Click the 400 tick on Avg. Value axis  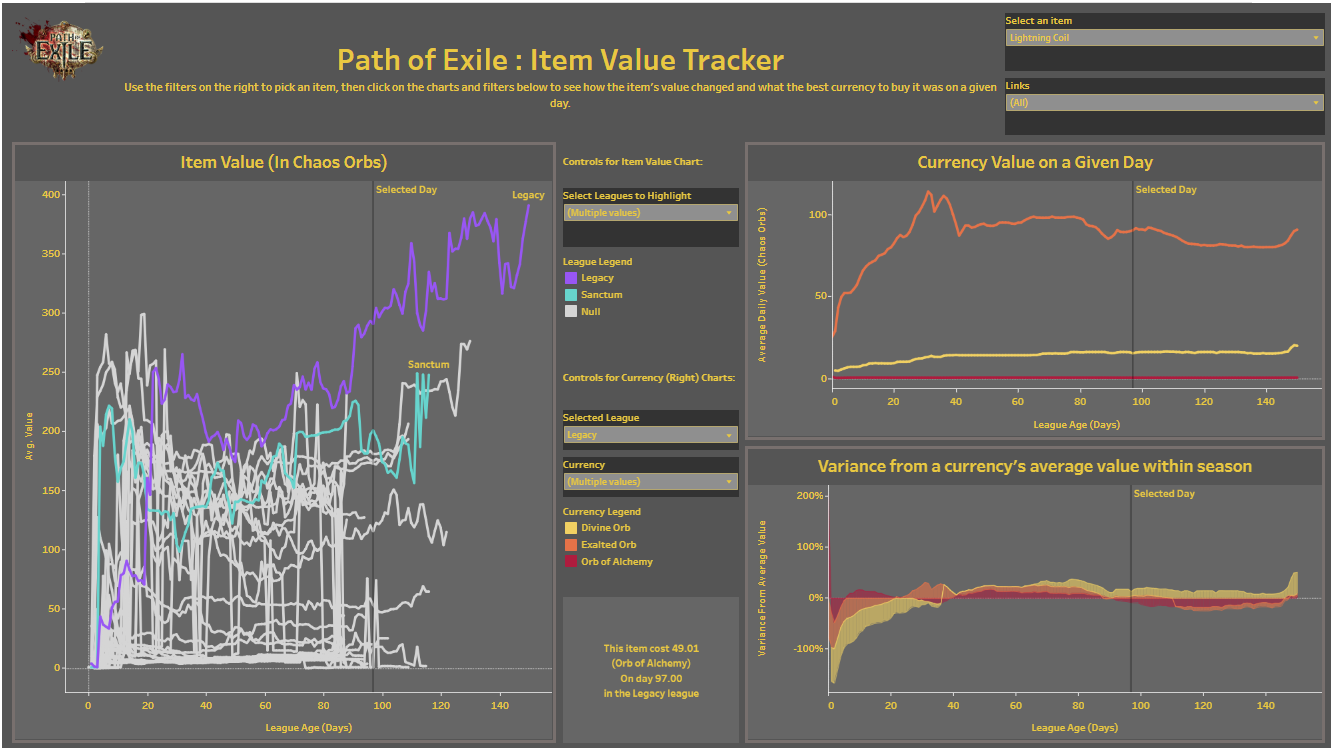pyautogui.click(x=53, y=194)
